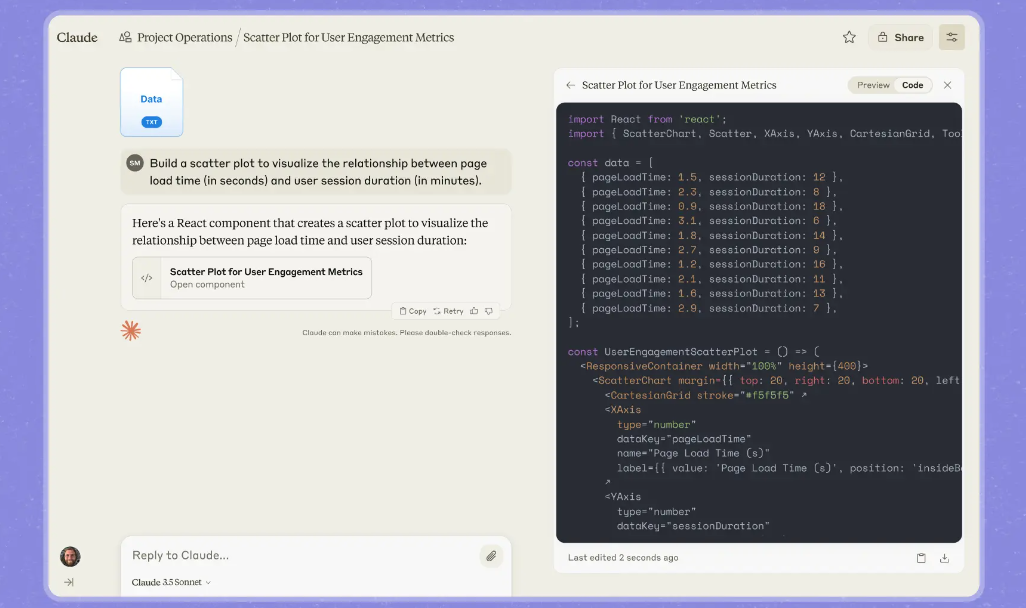Click the user prompt message about scatter plot

[316, 171]
